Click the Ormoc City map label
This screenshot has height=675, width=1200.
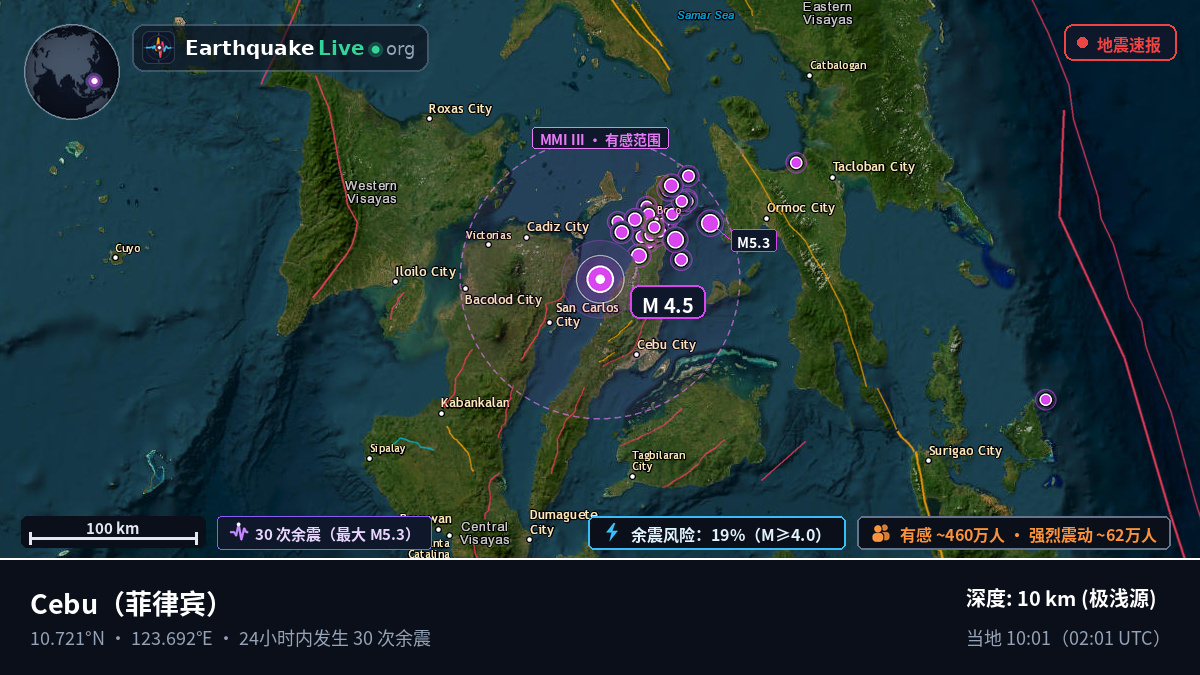[x=801, y=208]
